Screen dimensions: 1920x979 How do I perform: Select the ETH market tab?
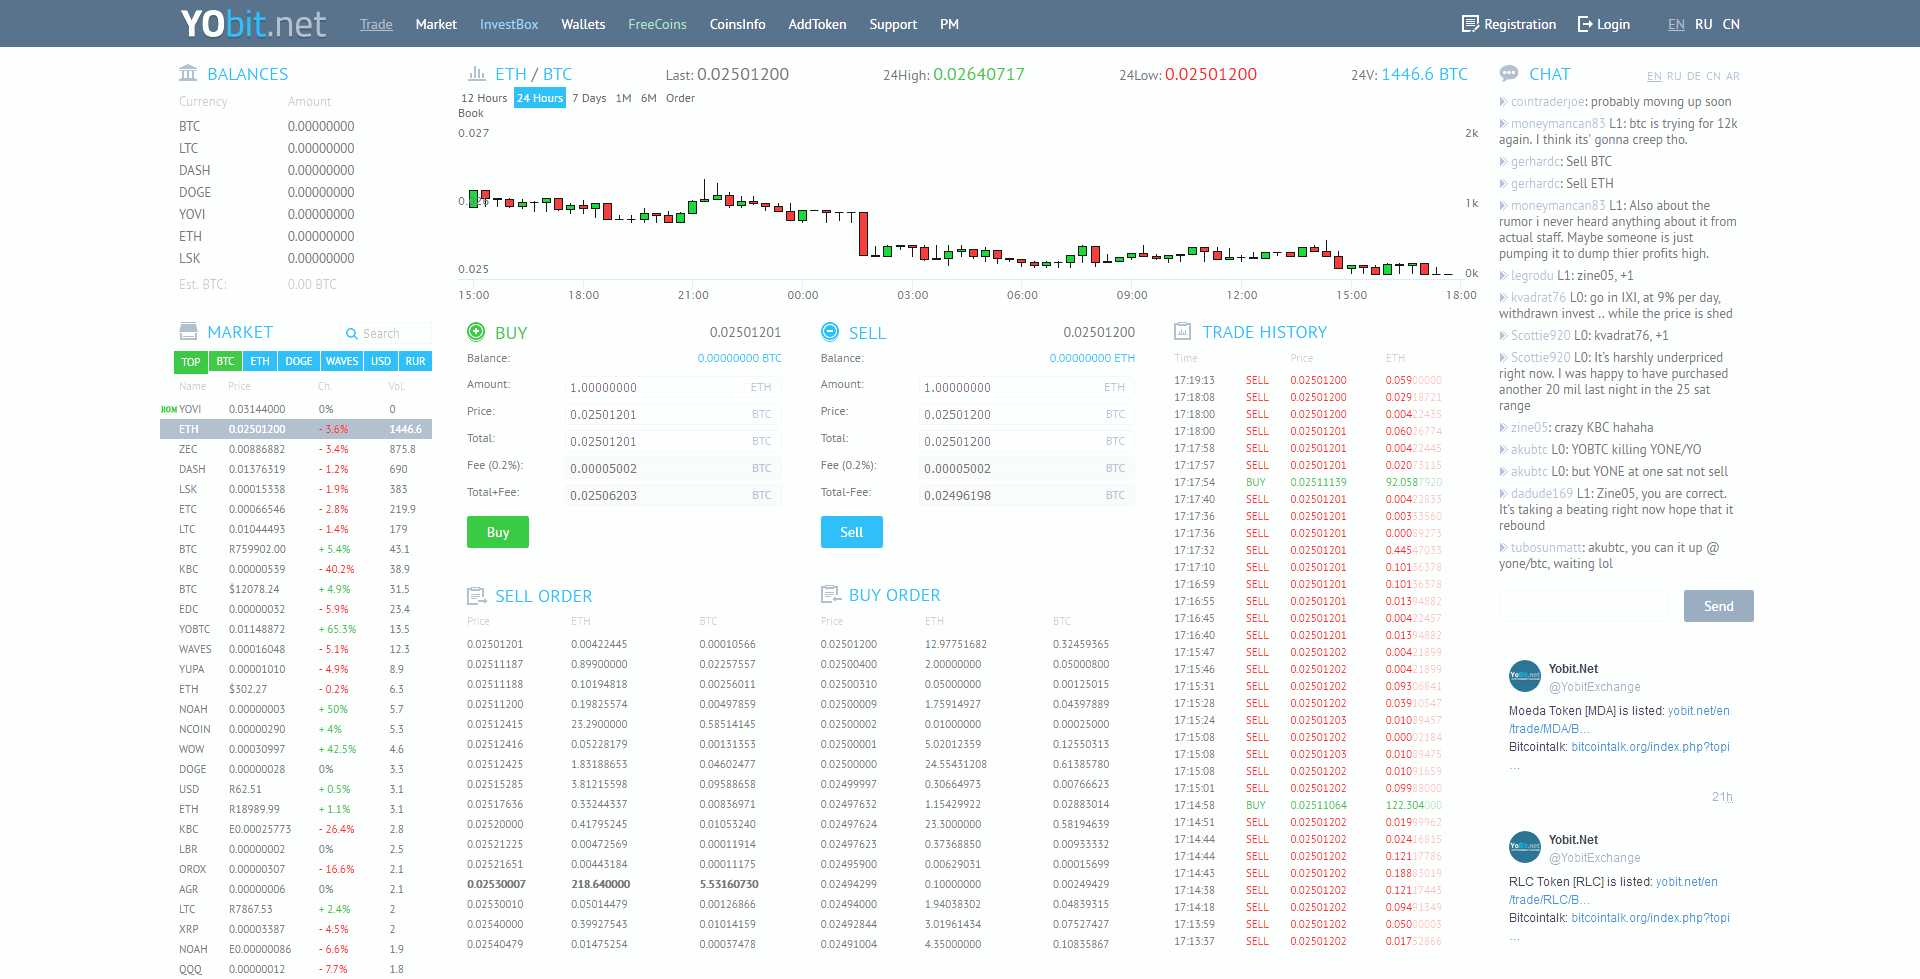(x=260, y=361)
